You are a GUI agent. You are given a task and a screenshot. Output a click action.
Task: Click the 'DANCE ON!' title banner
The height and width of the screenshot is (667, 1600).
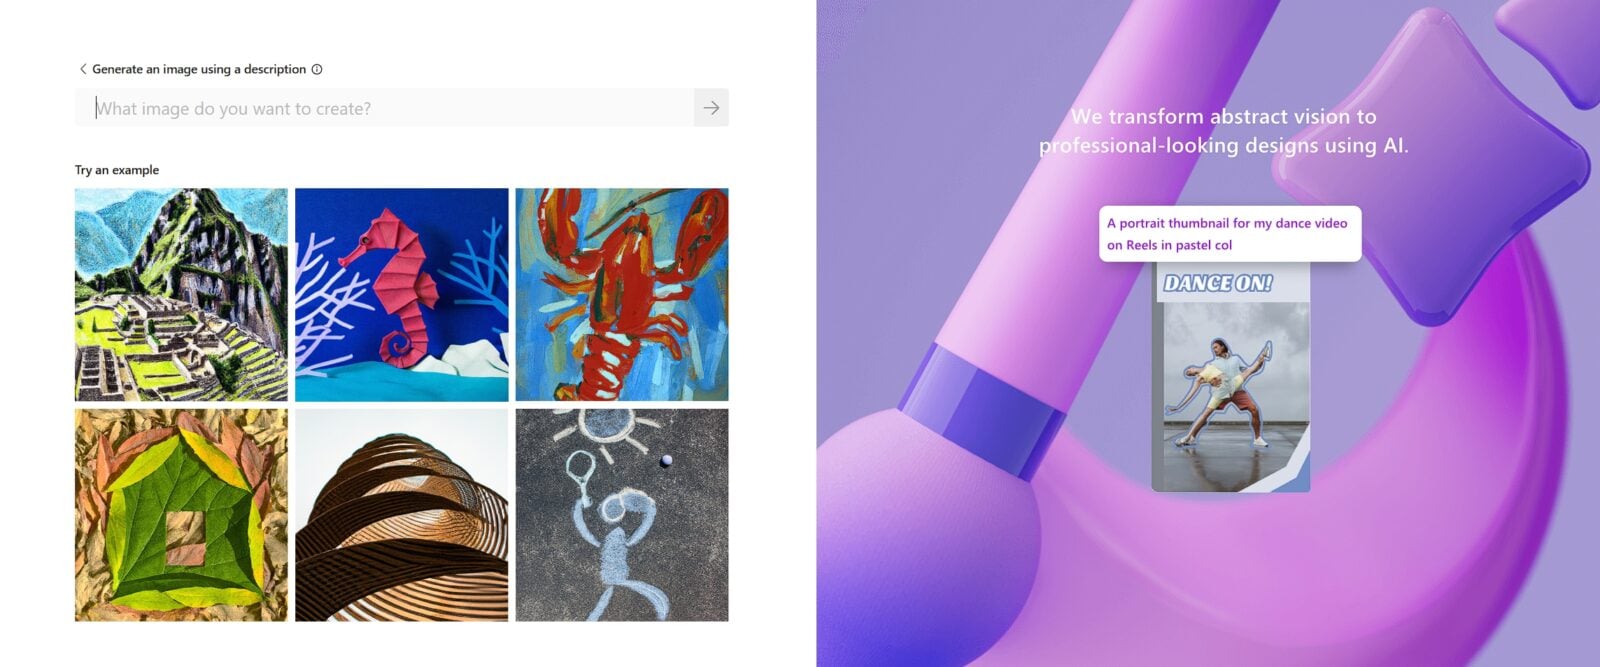pyautogui.click(x=1217, y=283)
